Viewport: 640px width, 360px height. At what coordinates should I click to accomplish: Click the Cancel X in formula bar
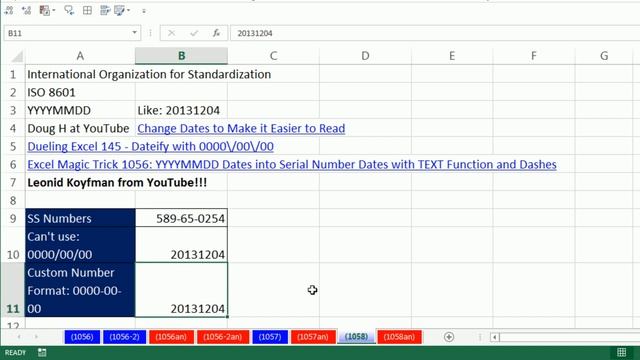tap(171, 33)
